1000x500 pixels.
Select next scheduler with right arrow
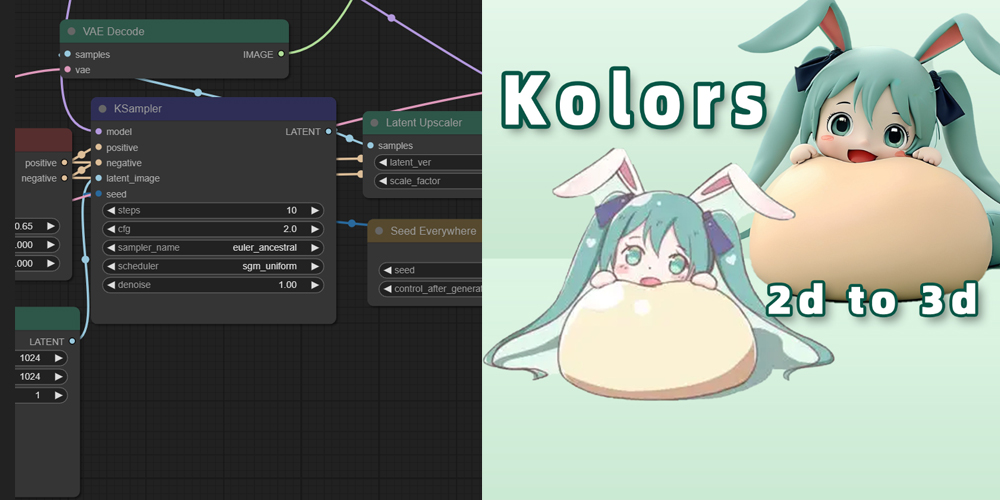pos(315,266)
